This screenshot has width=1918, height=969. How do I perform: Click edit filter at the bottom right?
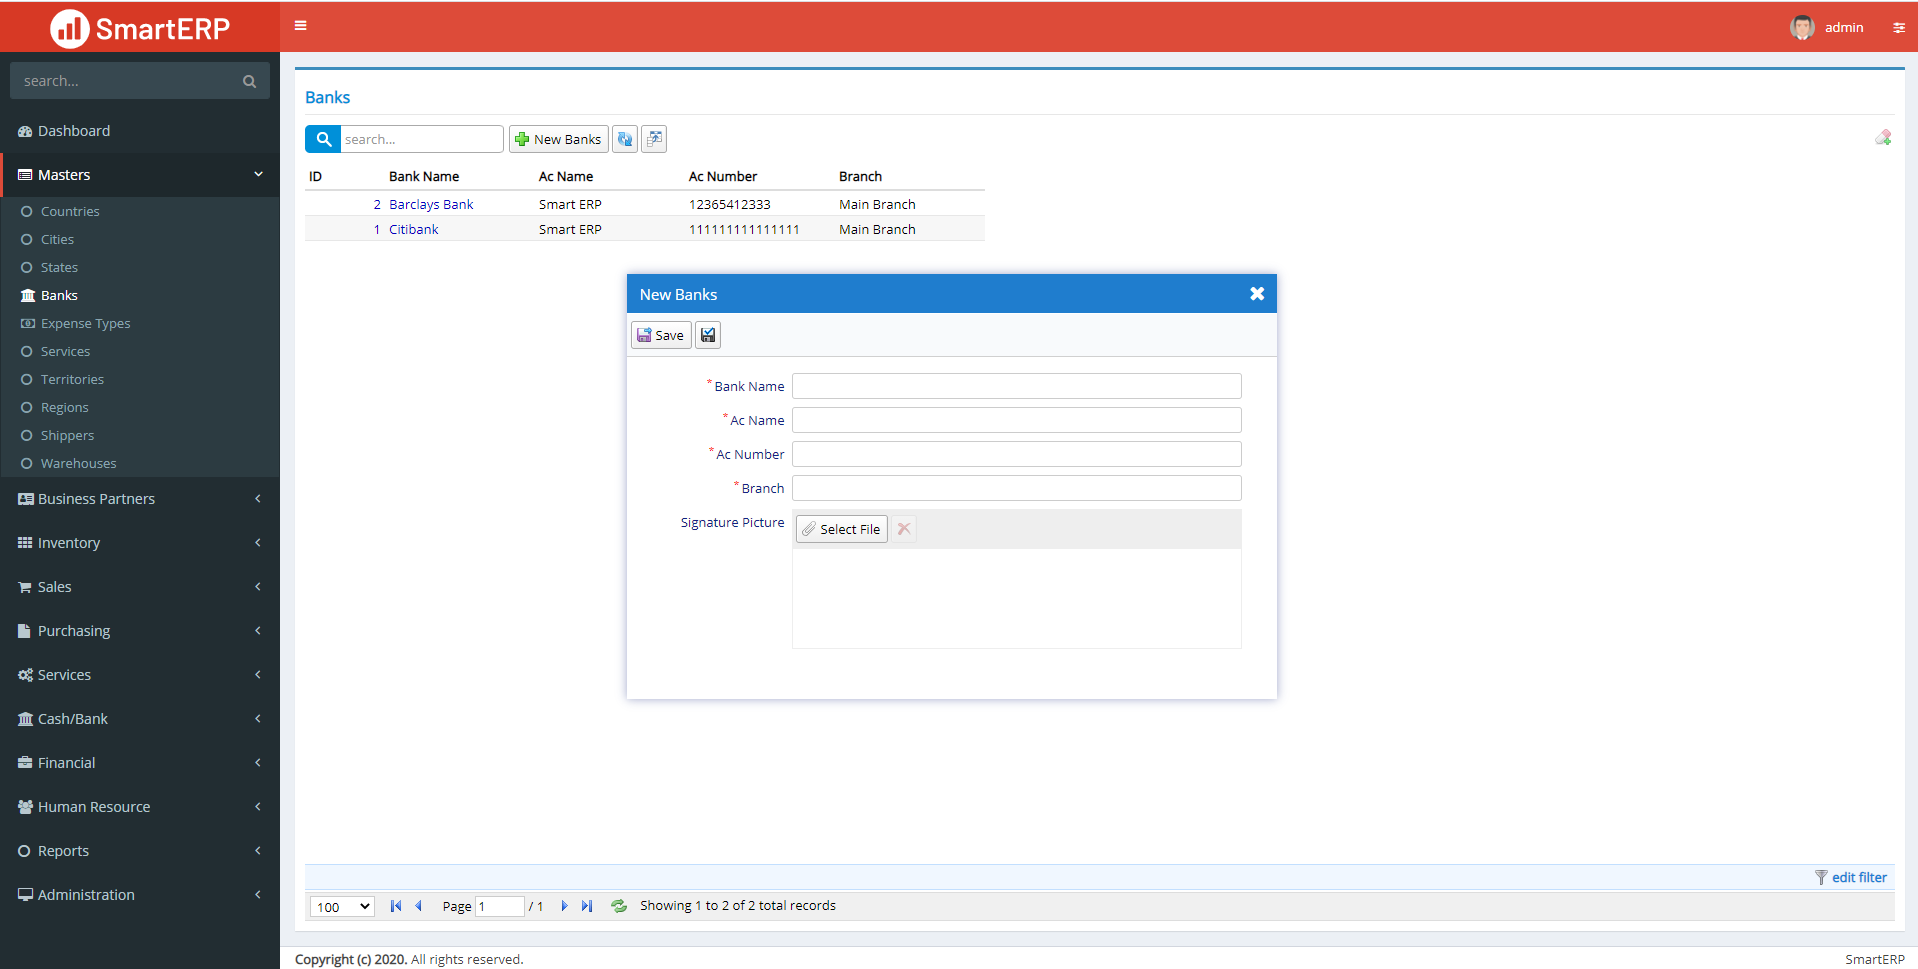point(1858,877)
